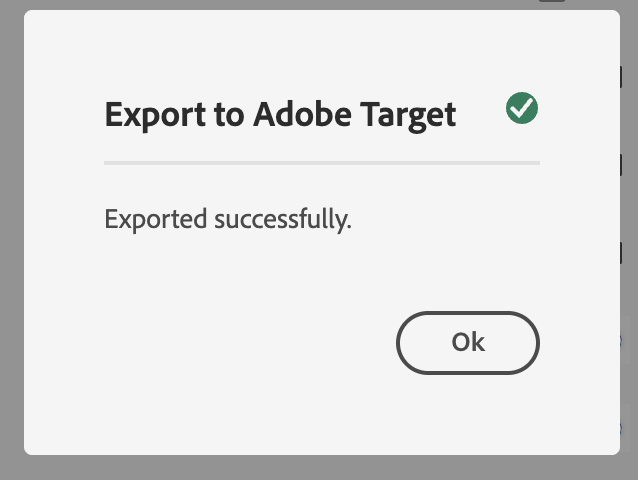Click the divider line under the title
Screen dimensions: 638x480
(x=321, y=161)
